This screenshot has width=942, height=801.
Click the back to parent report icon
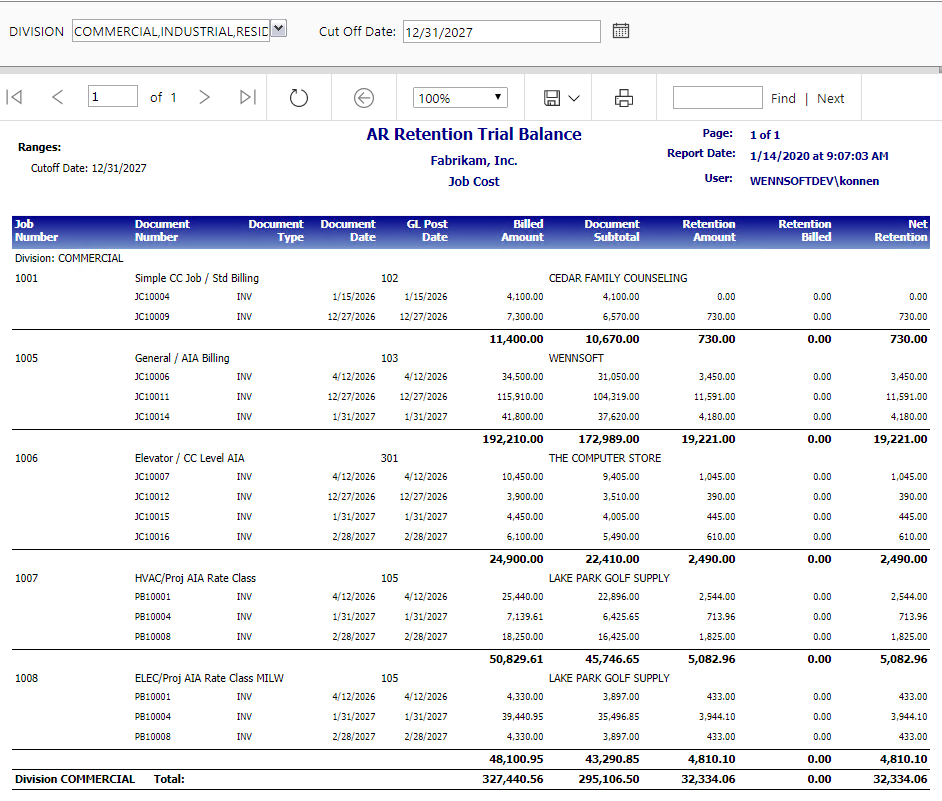coord(364,97)
